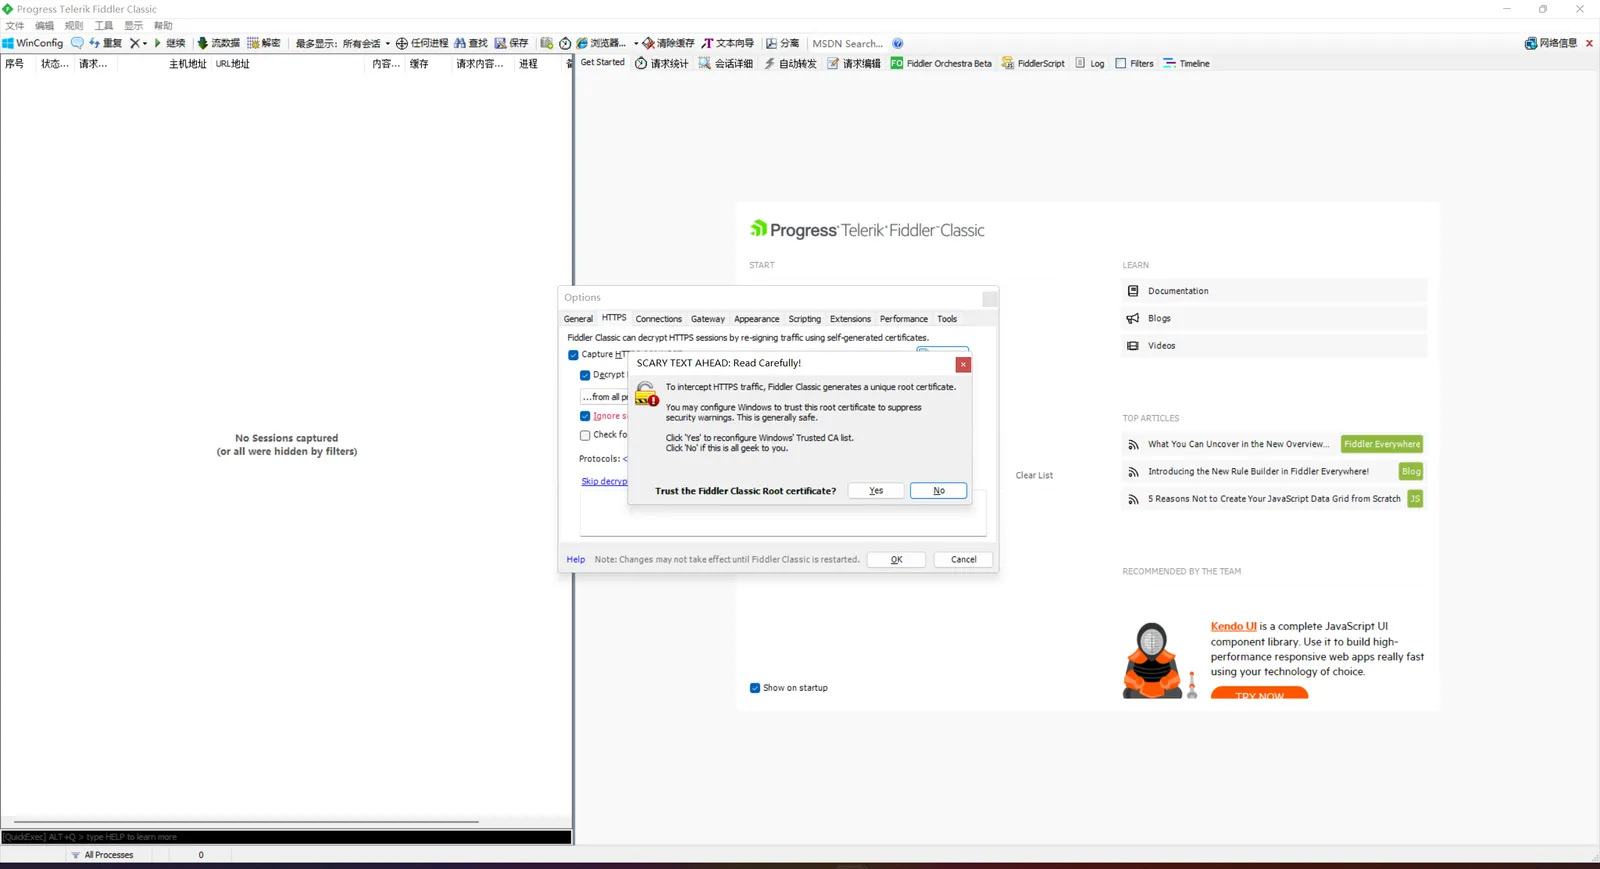This screenshot has width=1600, height=869.
Task: Open the AutoResponder (自动转发) tab
Action: tap(790, 63)
